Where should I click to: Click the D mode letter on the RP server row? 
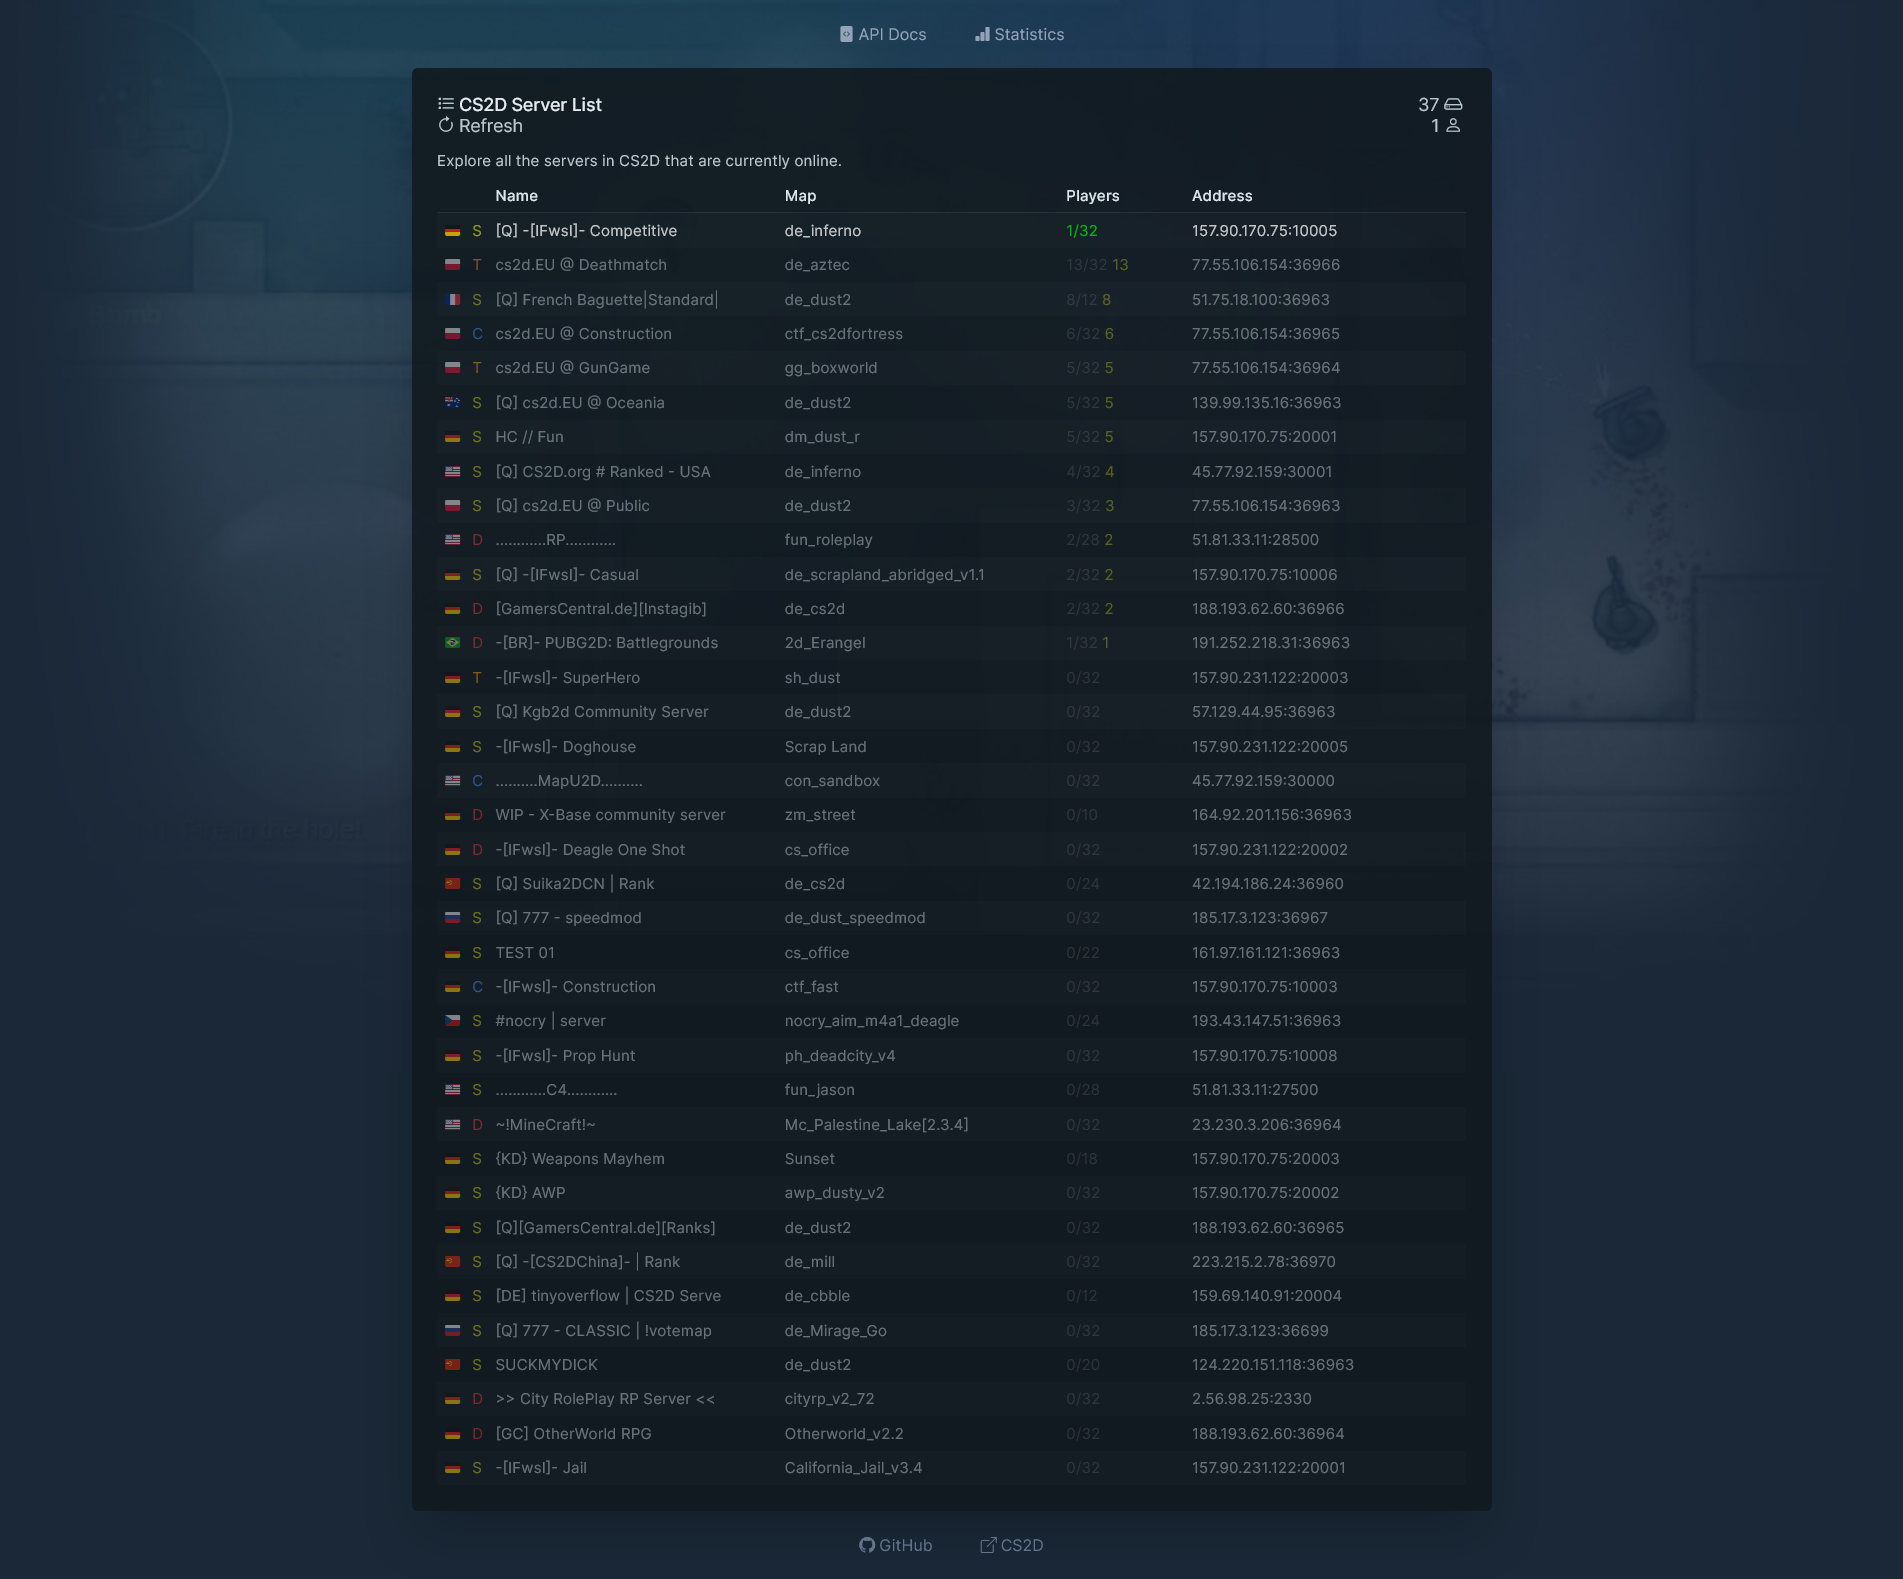(477, 540)
